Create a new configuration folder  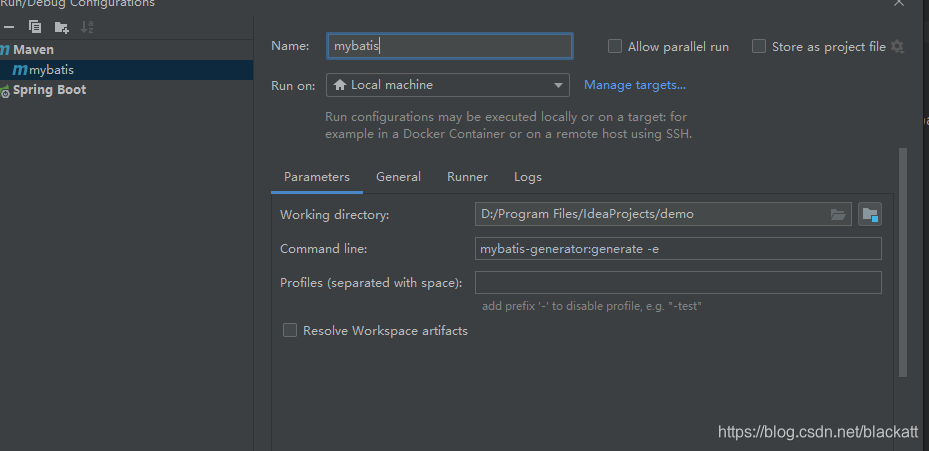pyautogui.click(x=61, y=27)
